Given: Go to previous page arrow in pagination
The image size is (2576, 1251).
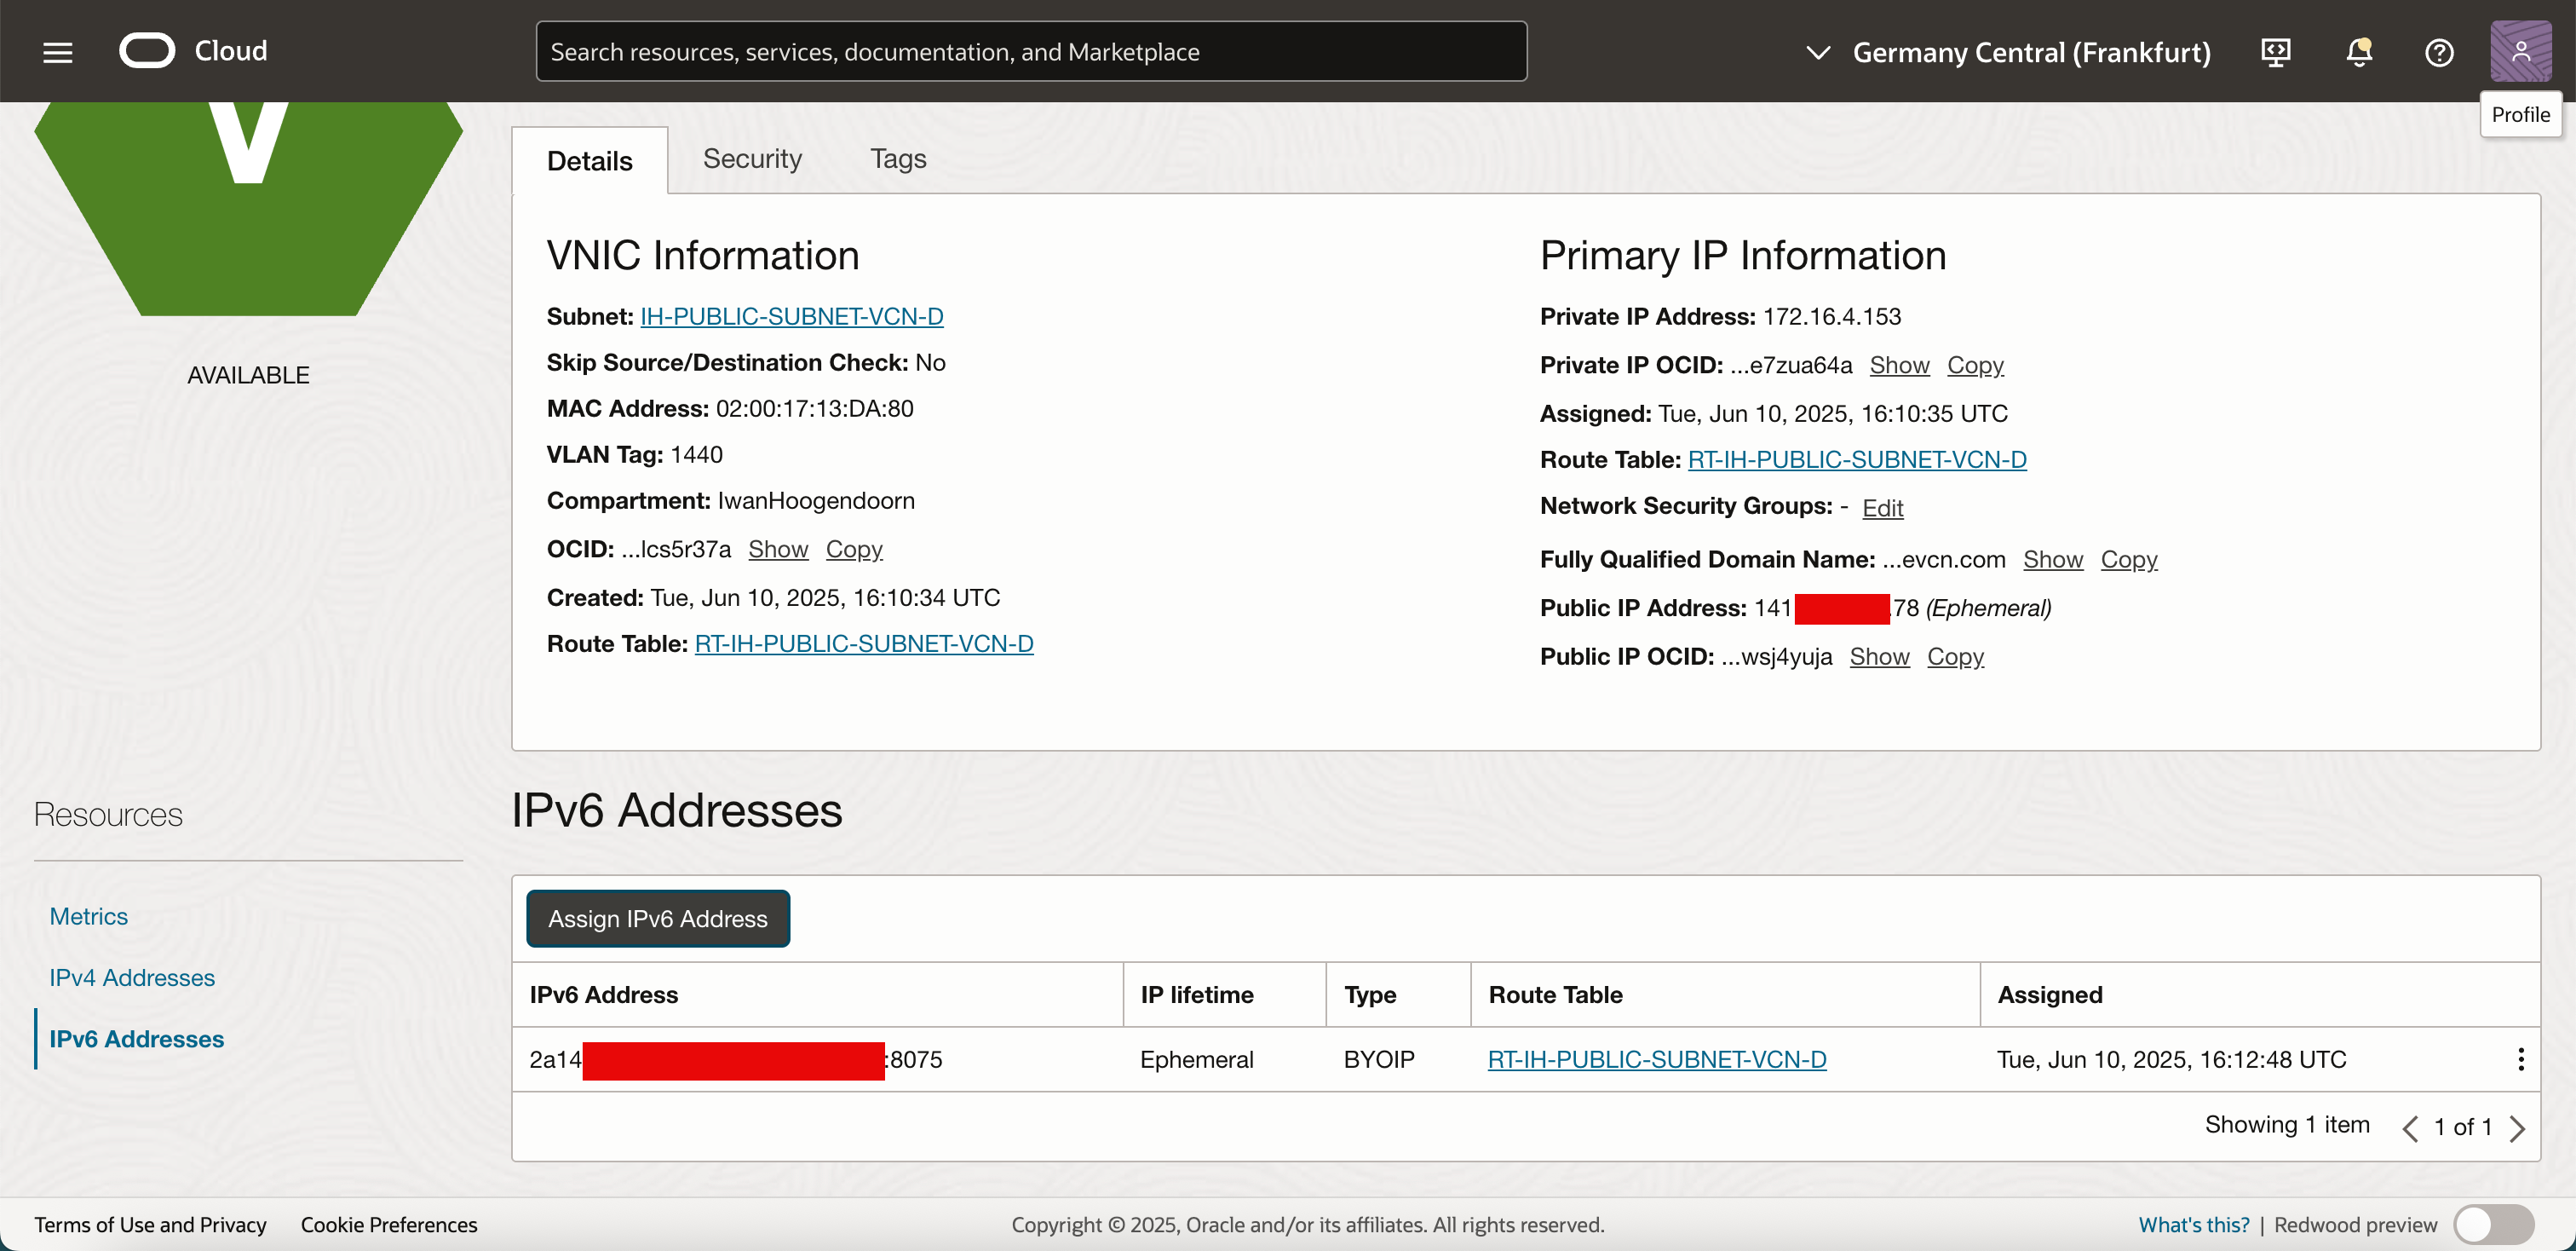Looking at the screenshot, I should click(x=2410, y=1128).
